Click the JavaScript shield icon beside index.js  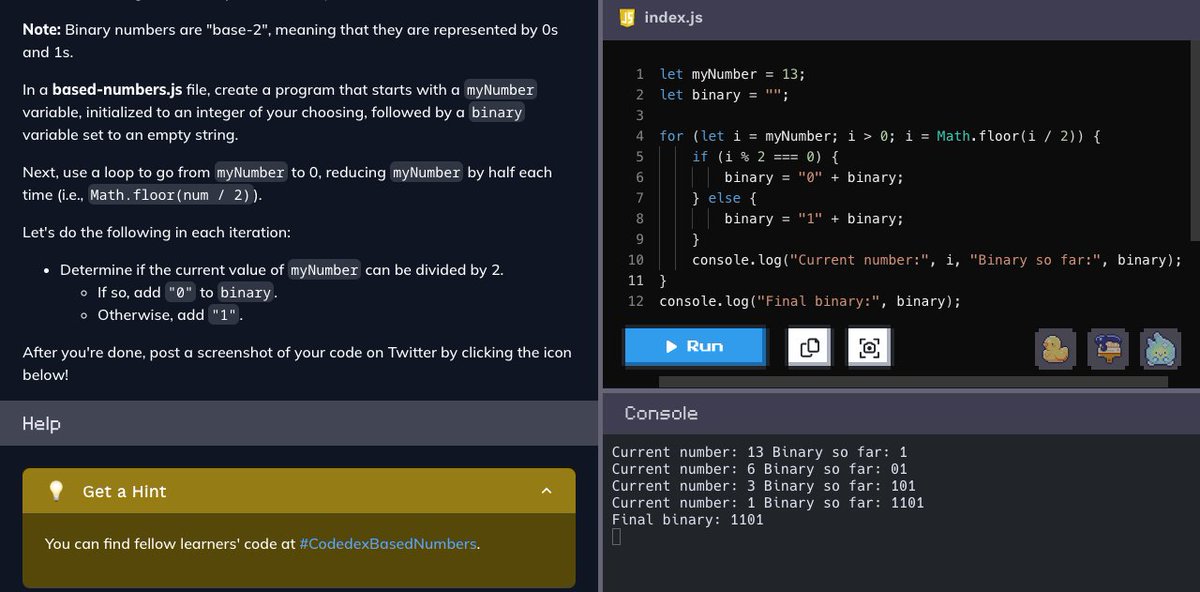(x=627, y=17)
